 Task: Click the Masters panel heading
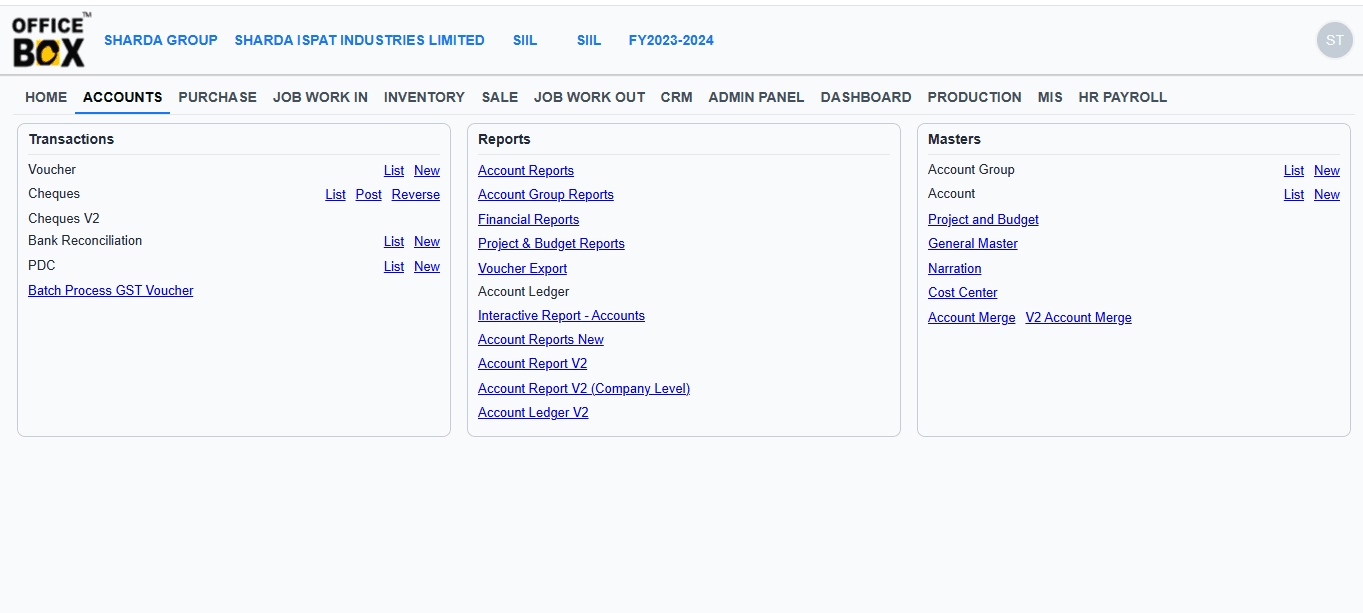pyautogui.click(x=954, y=139)
